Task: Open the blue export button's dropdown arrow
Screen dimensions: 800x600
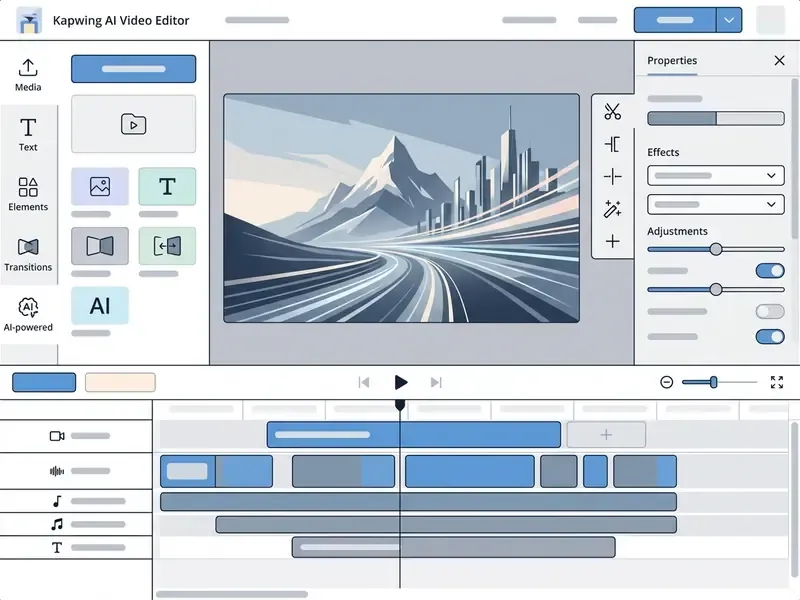Action: point(729,20)
